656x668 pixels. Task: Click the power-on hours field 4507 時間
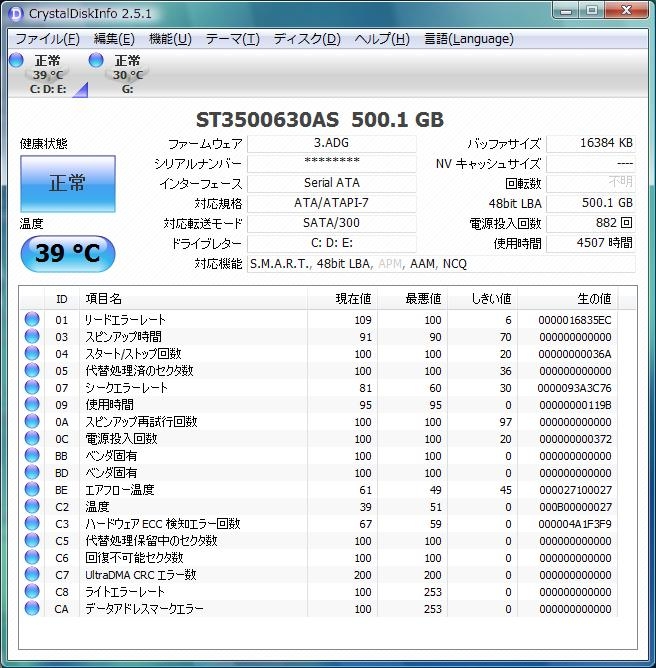pos(591,244)
